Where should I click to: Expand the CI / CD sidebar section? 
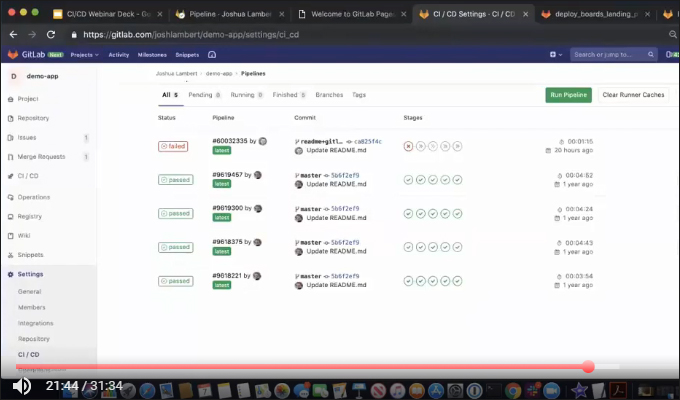28,176
